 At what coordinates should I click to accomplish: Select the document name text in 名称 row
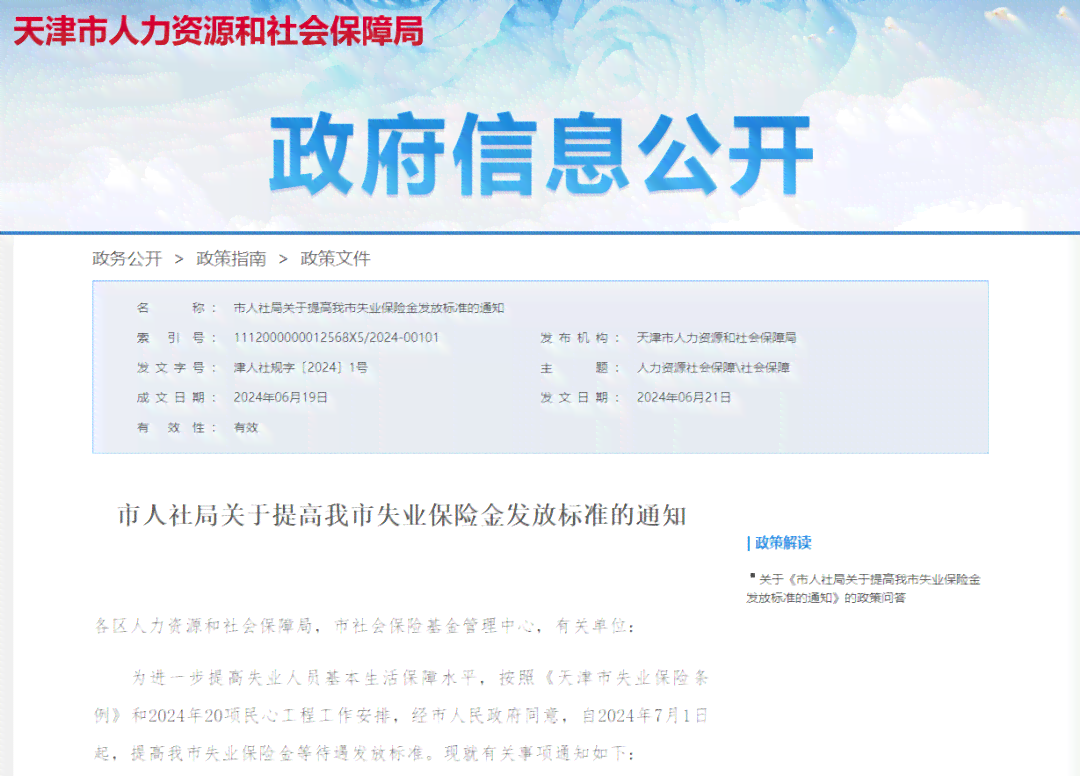pyautogui.click(x=369, y=308)
